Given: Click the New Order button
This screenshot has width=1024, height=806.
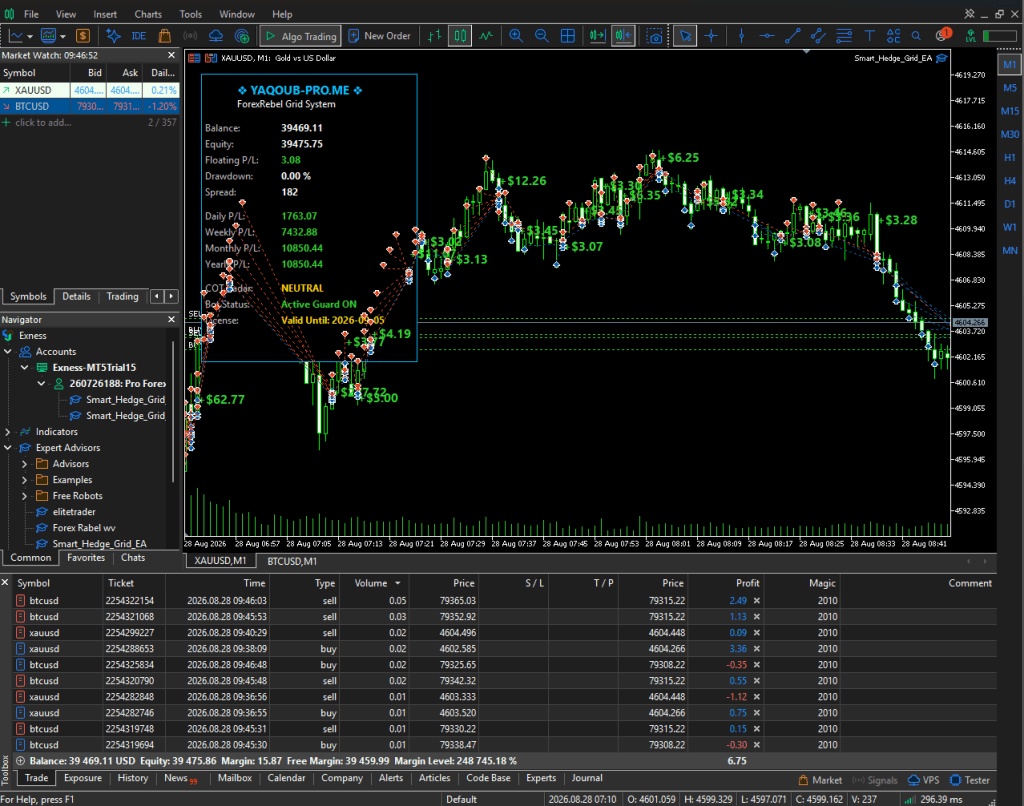Looking at the screenshot, I should (x=379, y=36).
